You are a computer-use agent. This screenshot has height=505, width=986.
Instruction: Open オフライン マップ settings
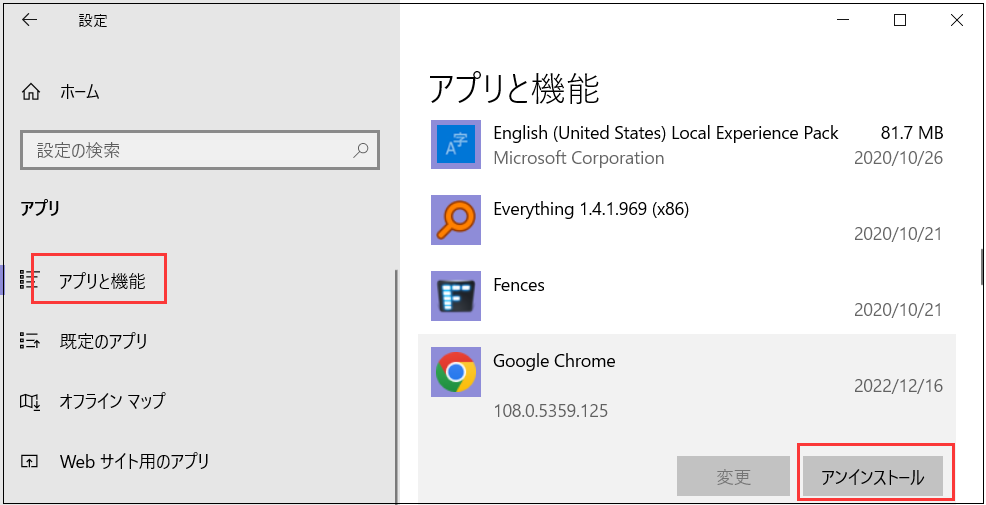click(112, 401)
